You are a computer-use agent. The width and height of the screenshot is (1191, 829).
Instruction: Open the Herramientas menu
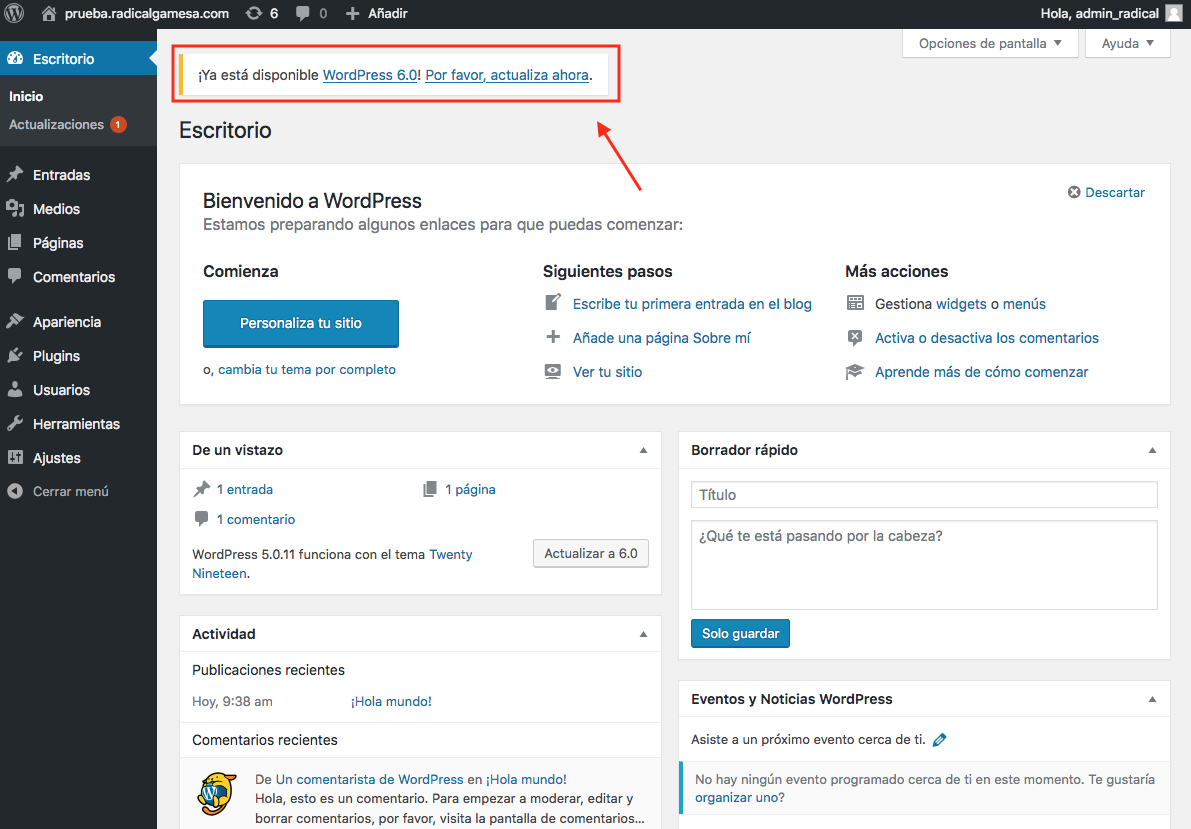(78, 424)
